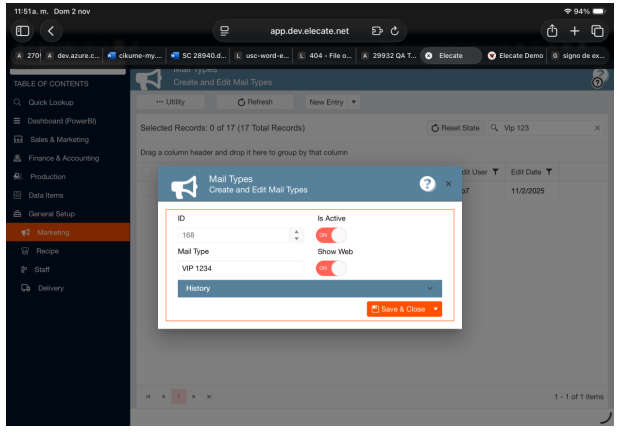Click the Reset State button
Screen dimensions: 620x433
coord(455,128)
